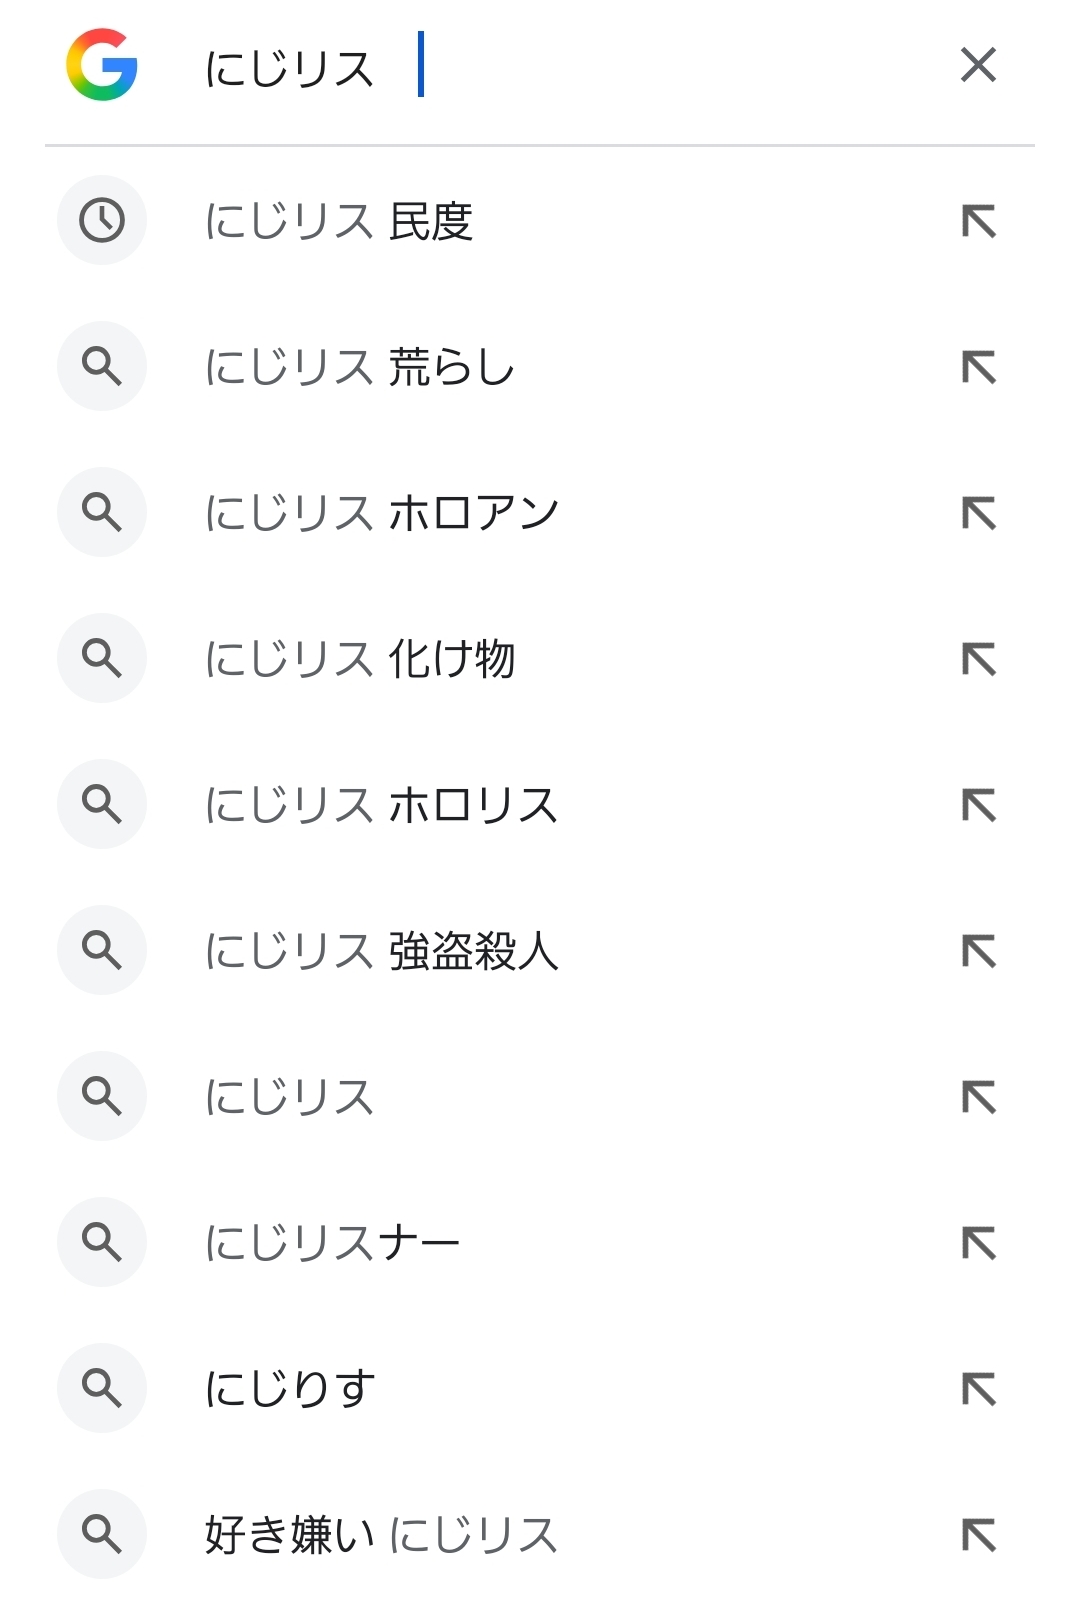Insert にじリス ホロリス using arrow icon
The width and height of the screenshot is (1080, 1600).
pos(979,805)
